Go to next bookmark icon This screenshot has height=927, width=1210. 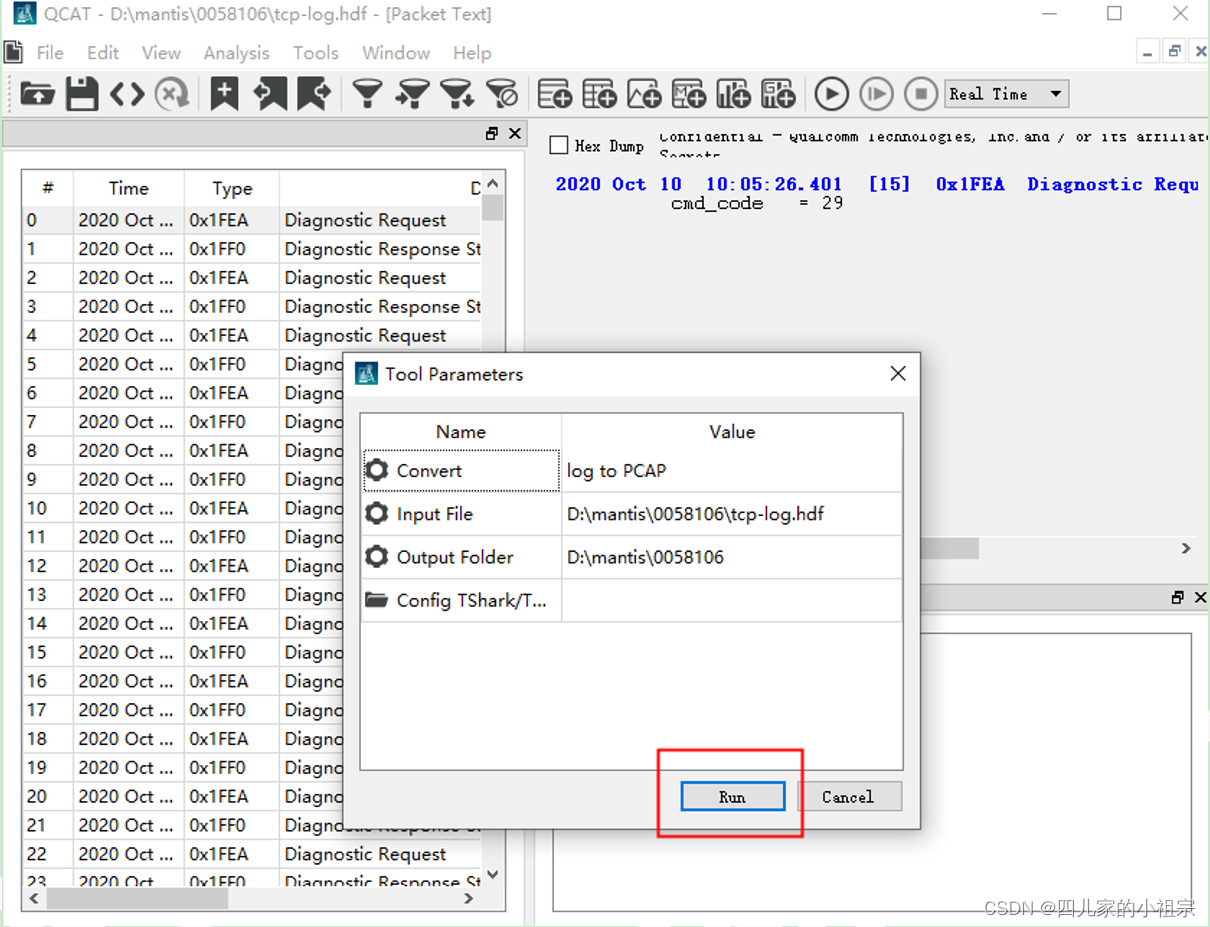coord(314,94)
